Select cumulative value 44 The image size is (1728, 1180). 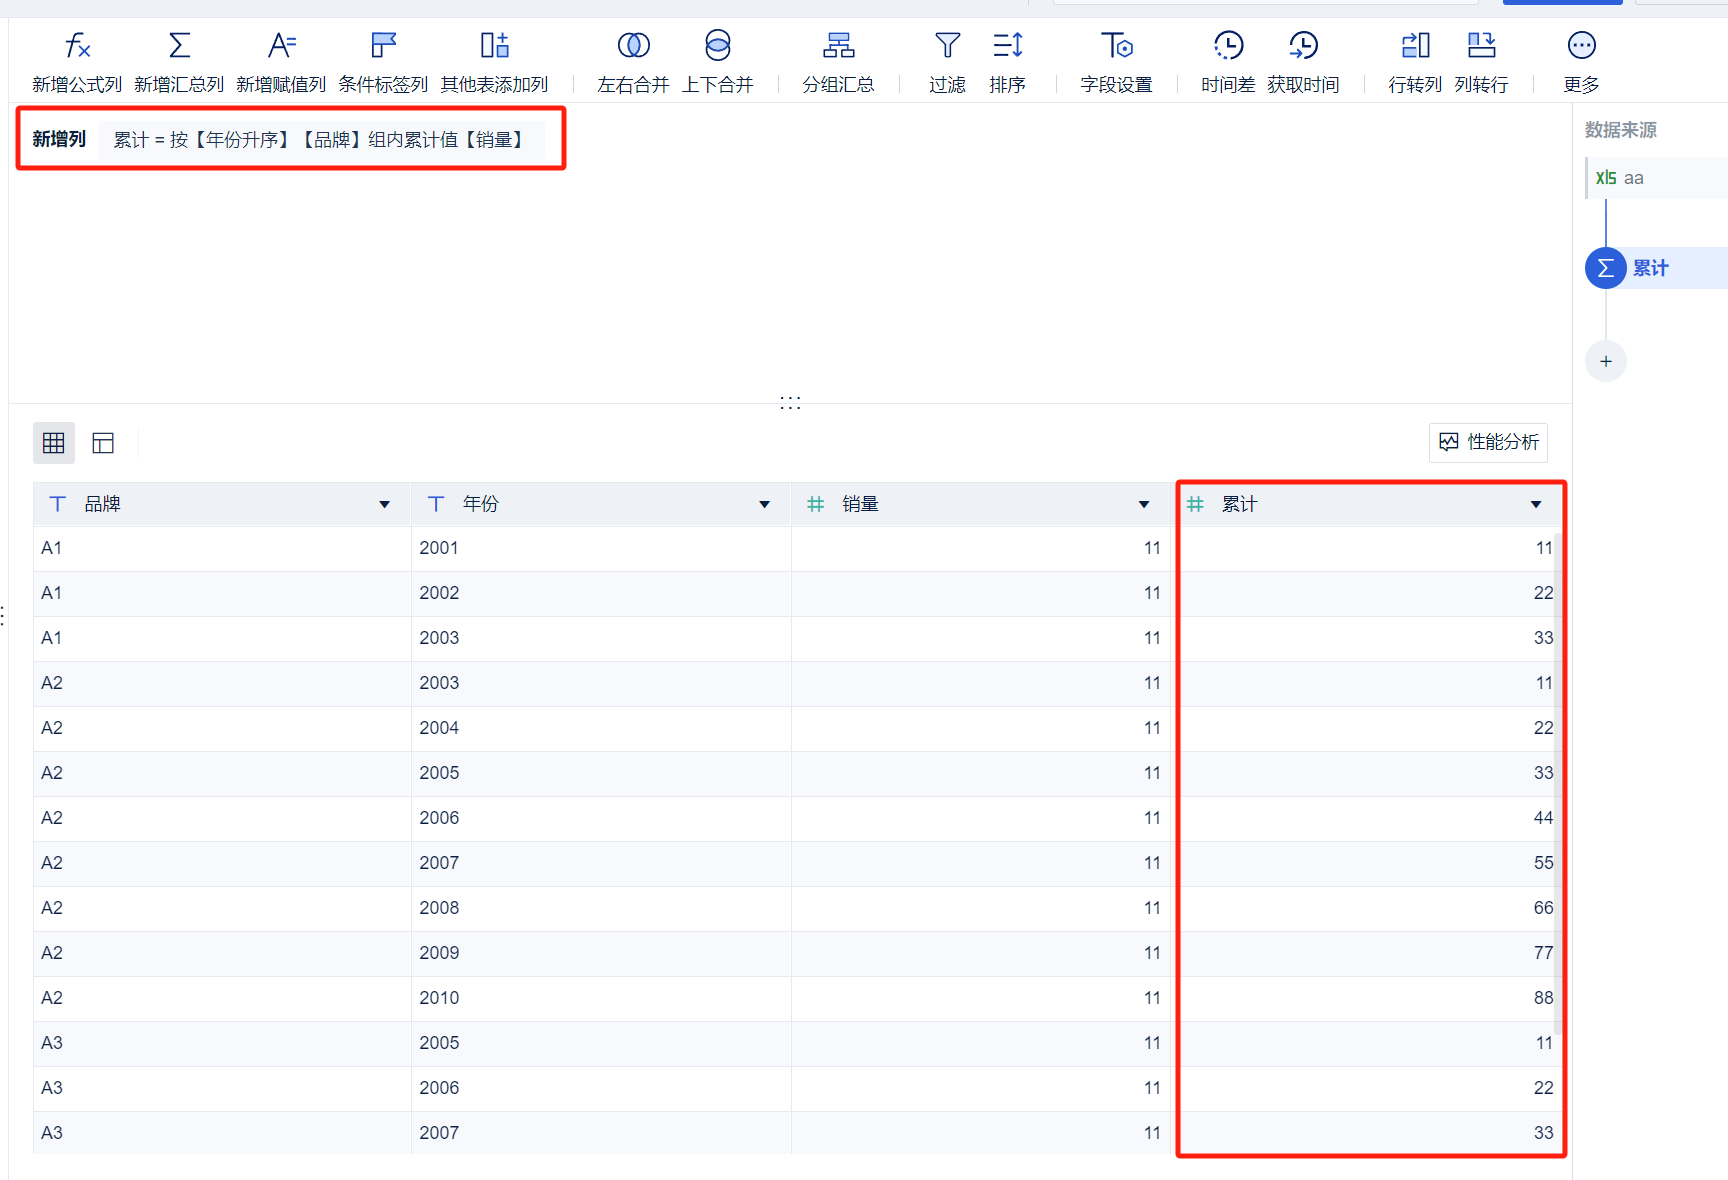point(1368,818)
